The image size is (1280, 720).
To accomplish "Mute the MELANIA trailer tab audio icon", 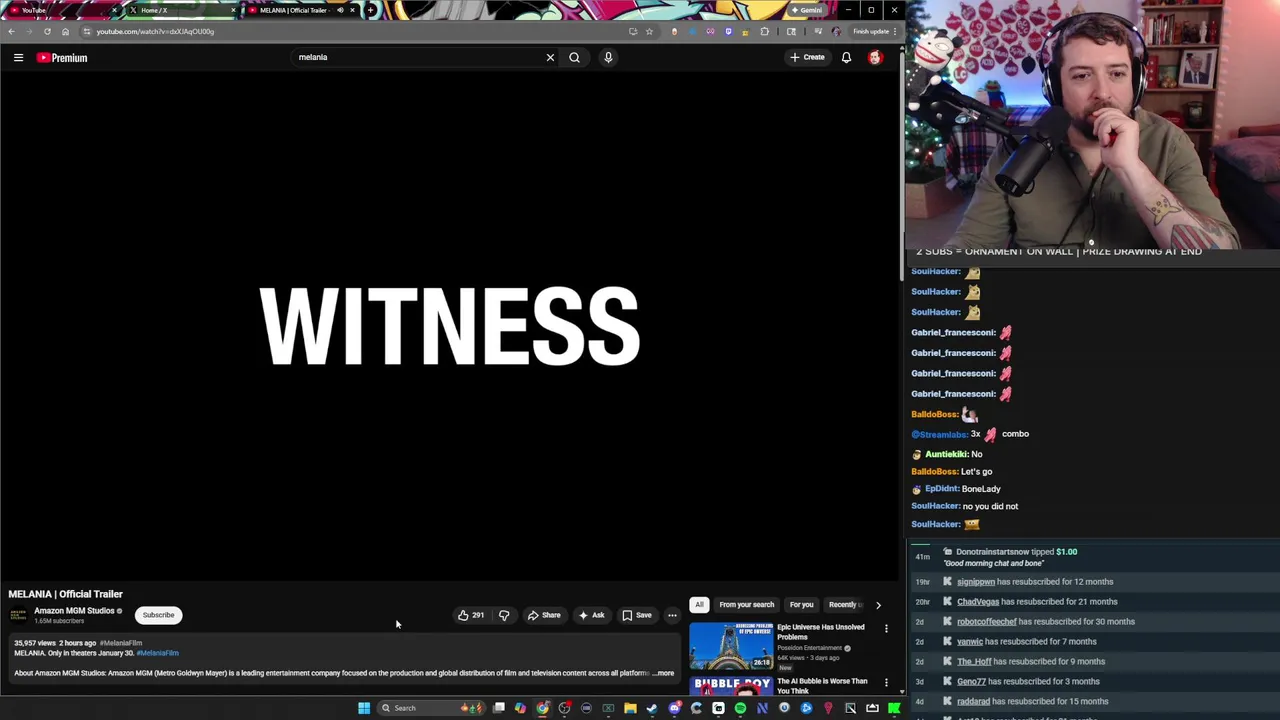I will click(339, 10).
